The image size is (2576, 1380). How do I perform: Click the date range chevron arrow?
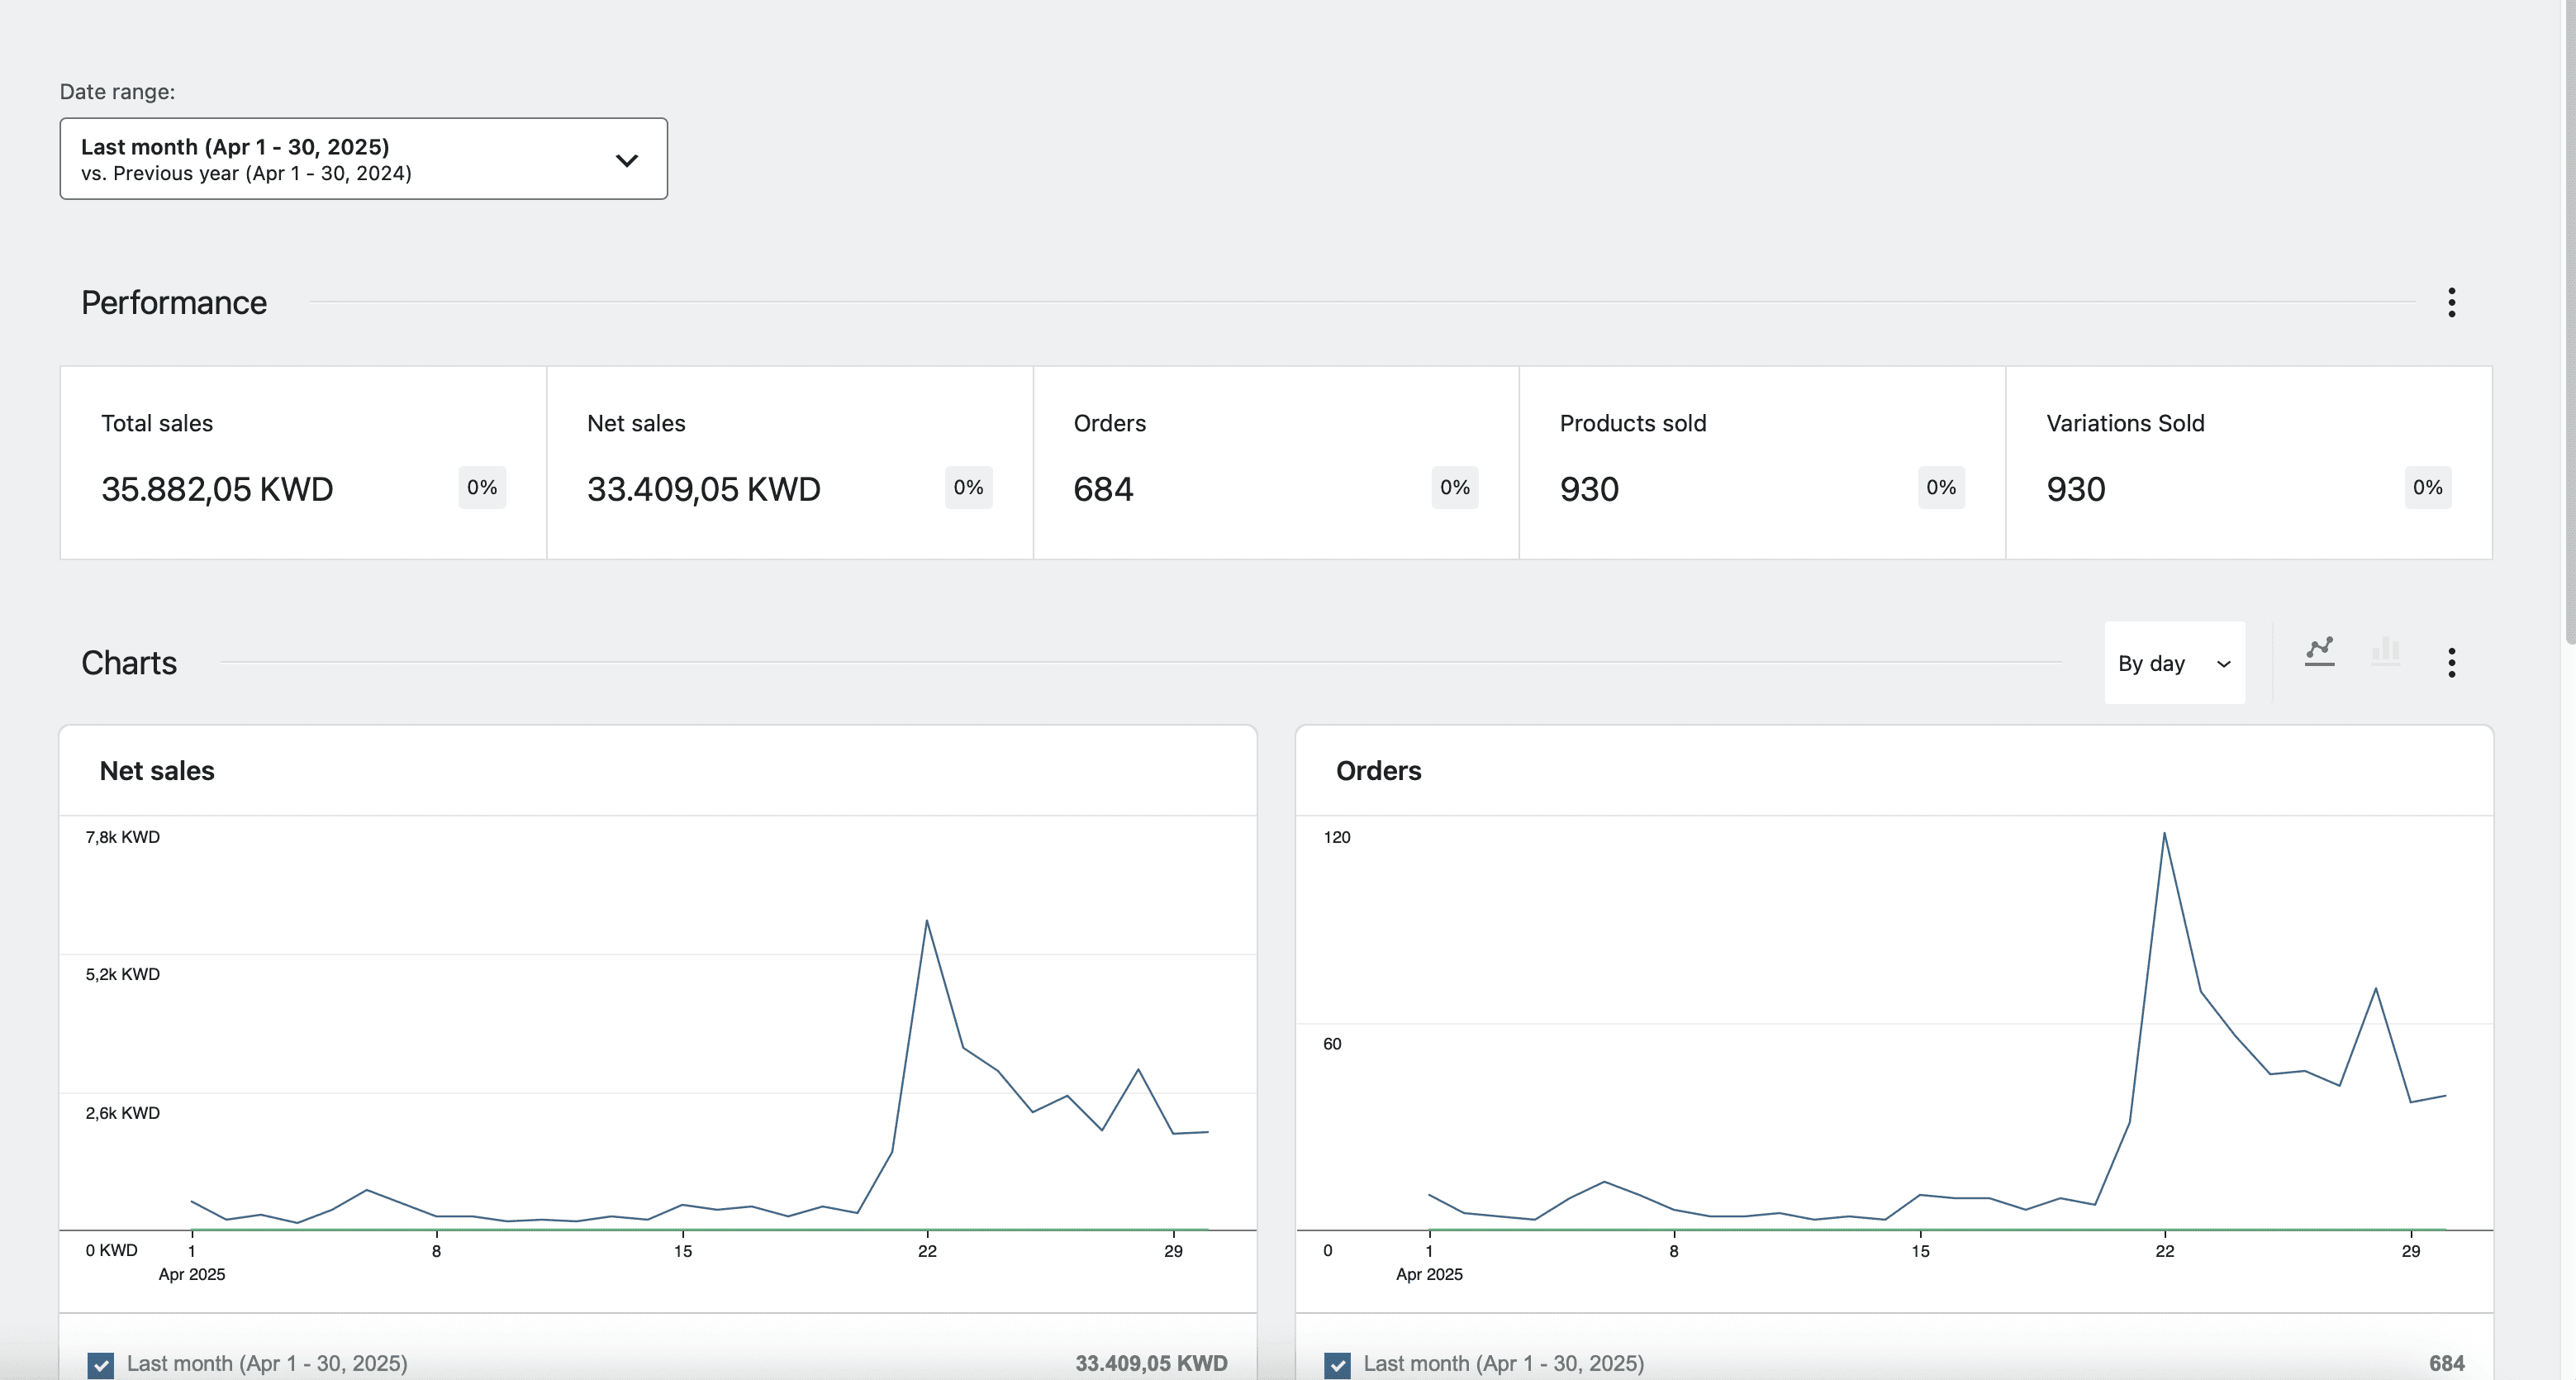[627, 160]
